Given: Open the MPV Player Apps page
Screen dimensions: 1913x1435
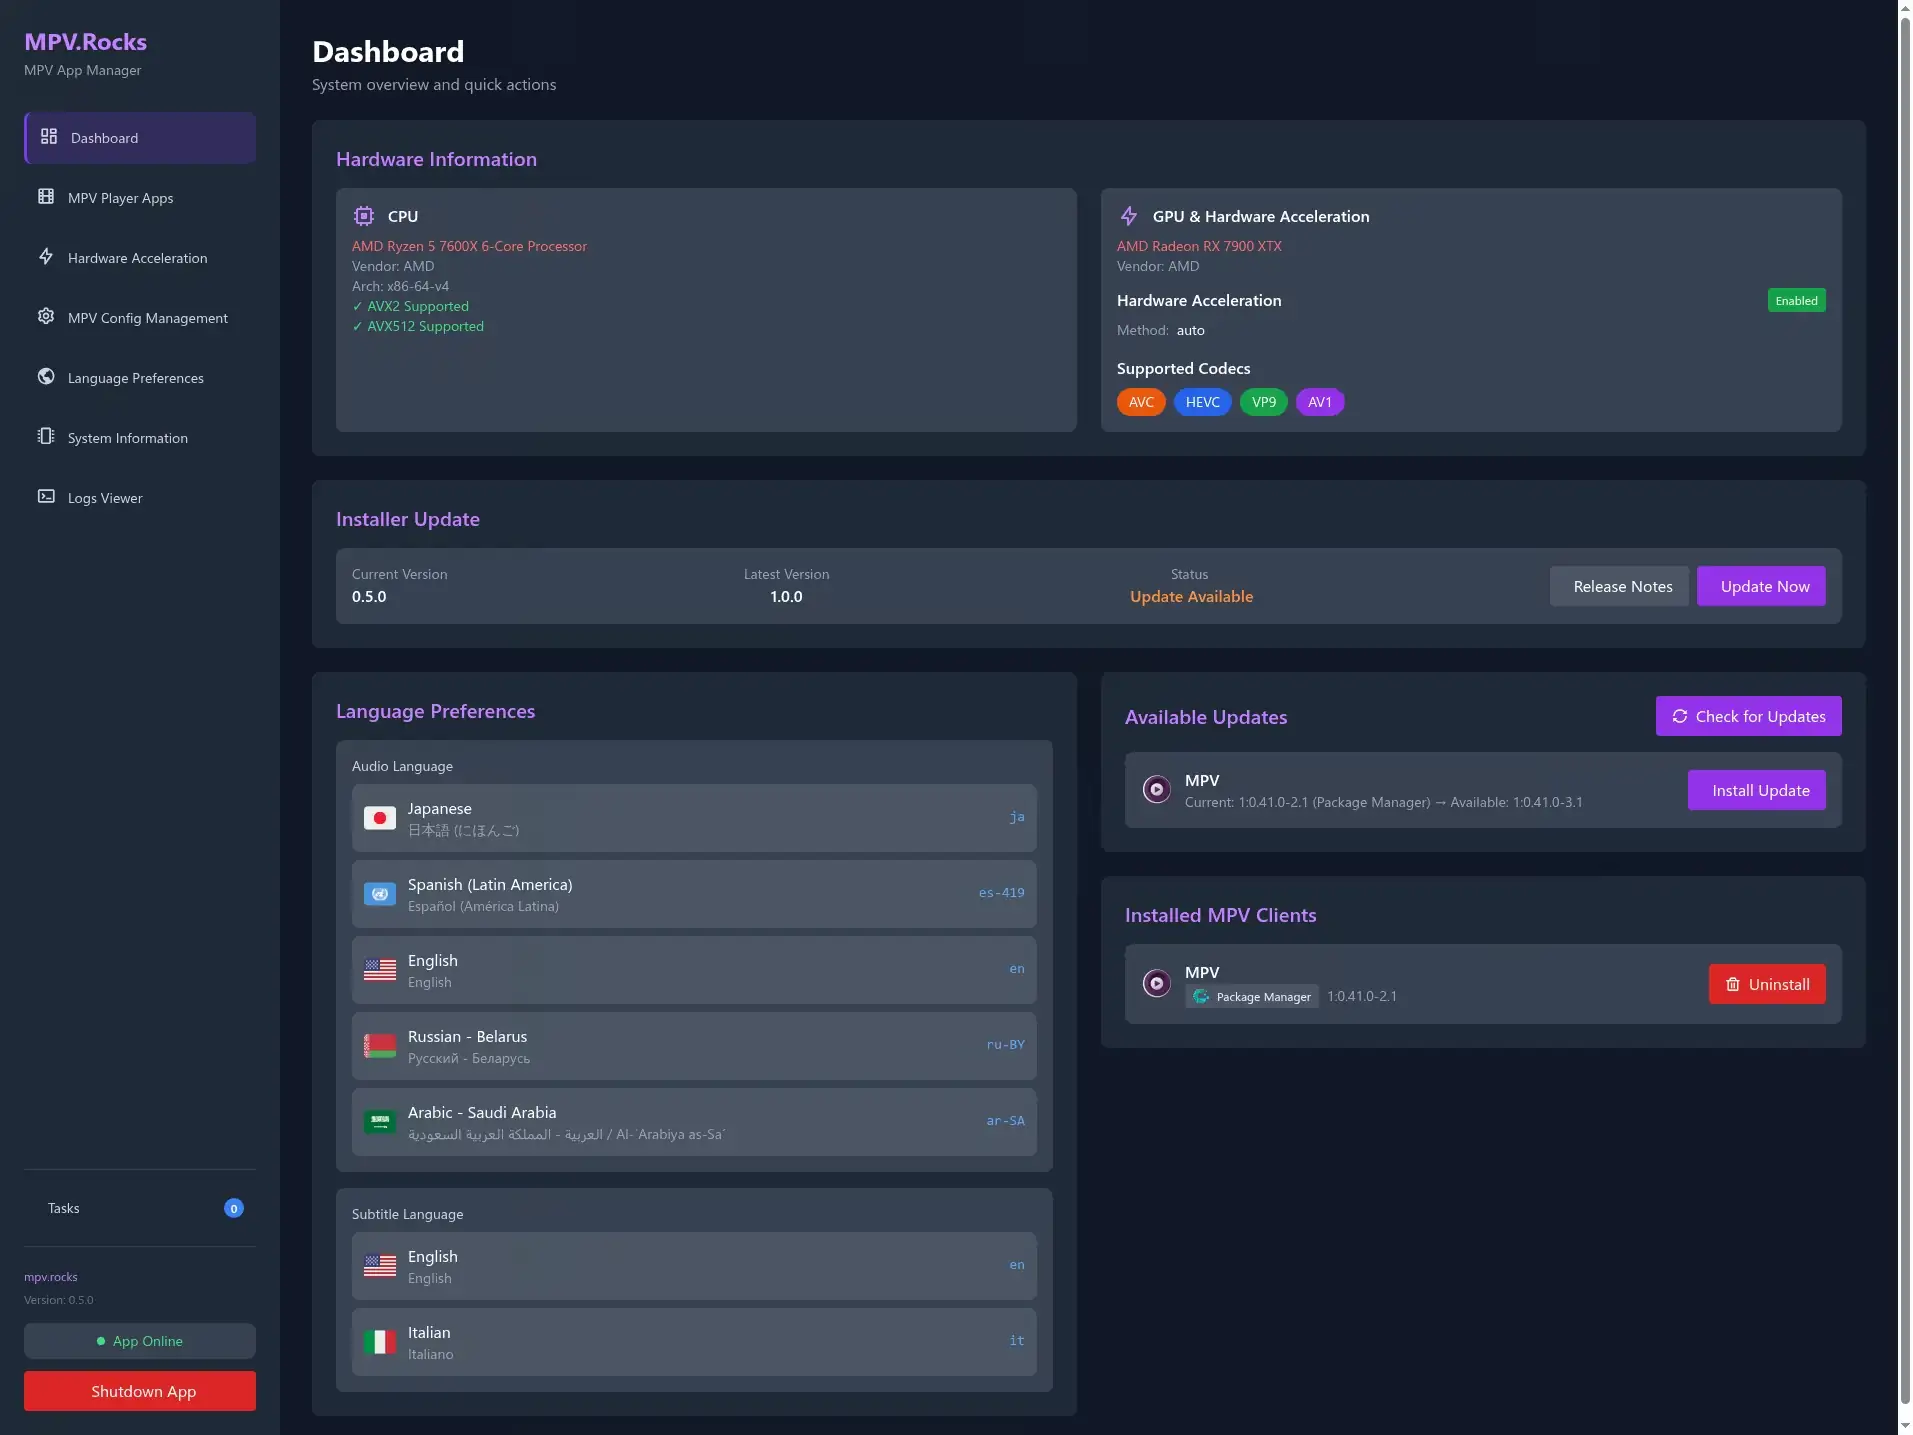Looking at the screenshot, I should point(120,198).
